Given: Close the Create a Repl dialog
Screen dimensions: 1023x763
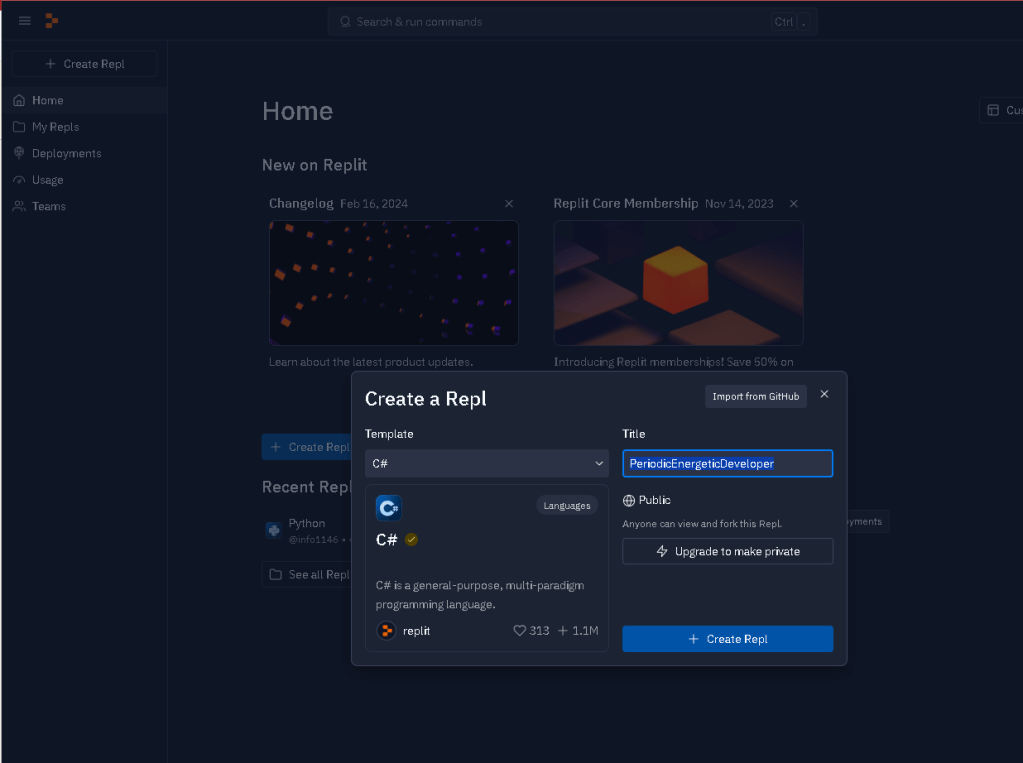Looking at the screenshot, I should coord(824,394).
